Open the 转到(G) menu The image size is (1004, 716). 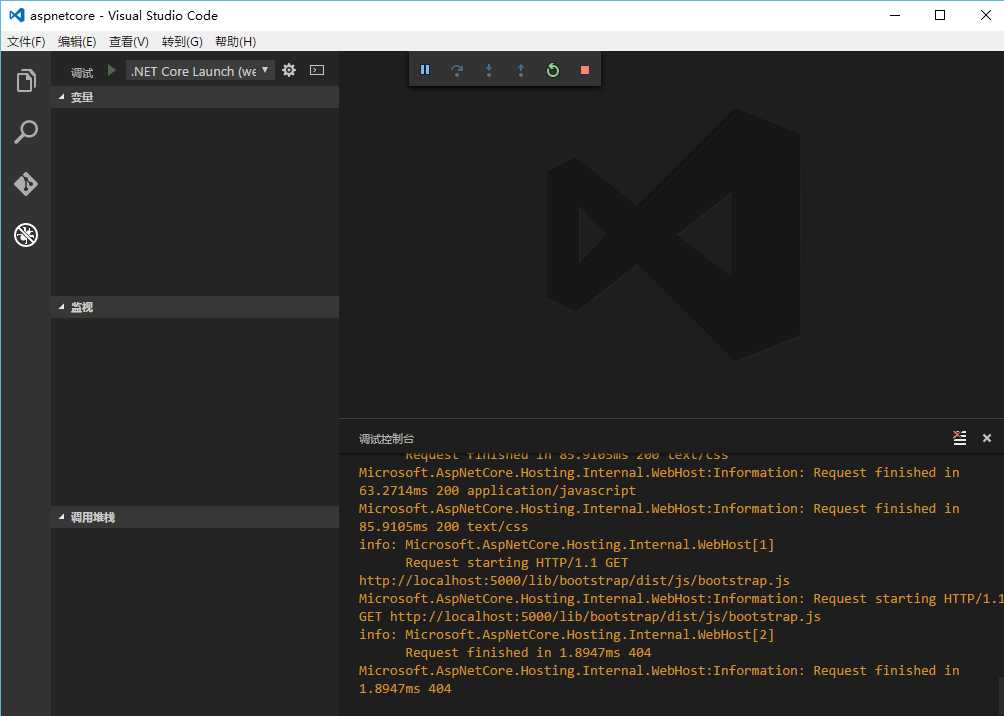[182, 42]
